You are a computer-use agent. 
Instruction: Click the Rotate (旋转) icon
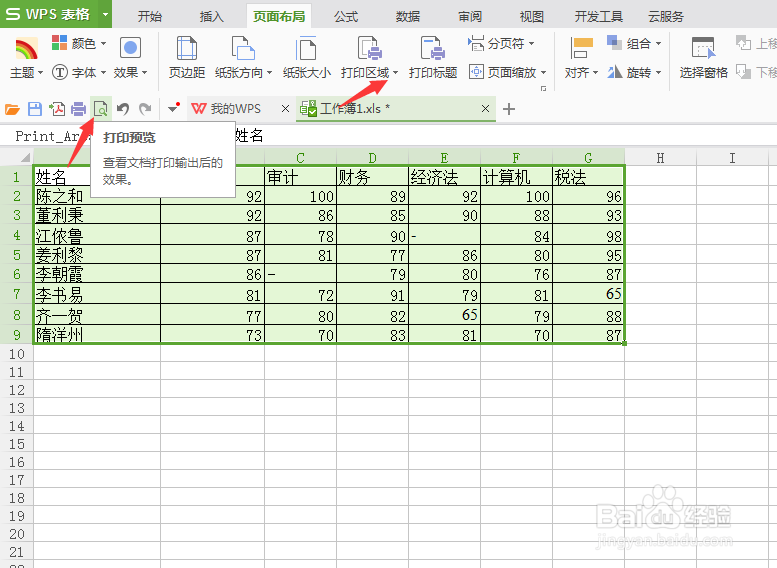pyautogui.click(x=614, y=72)
